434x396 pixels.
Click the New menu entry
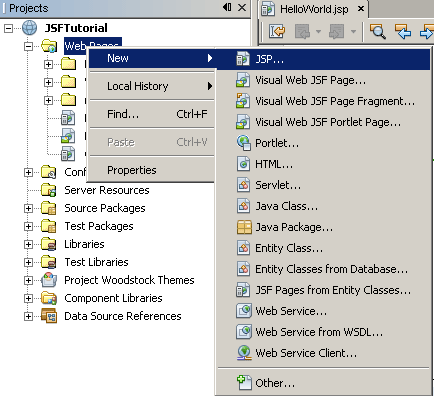pos(152,58)
